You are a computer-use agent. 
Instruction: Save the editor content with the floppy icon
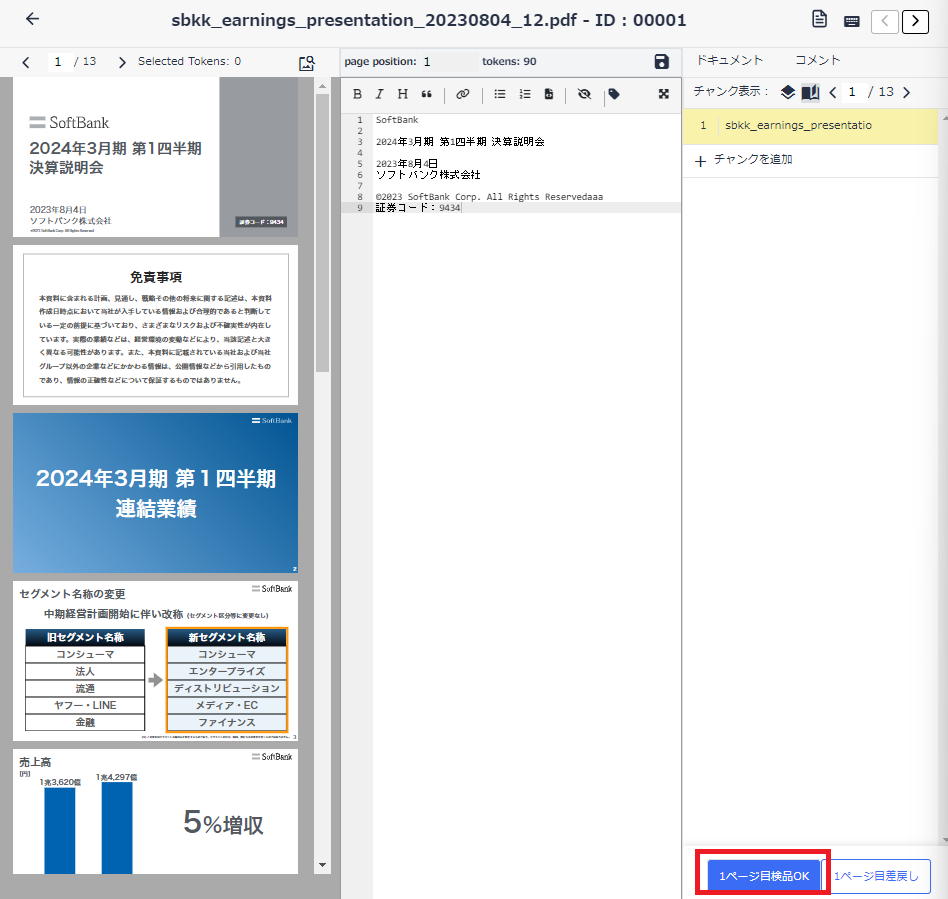tap(661, 62)
